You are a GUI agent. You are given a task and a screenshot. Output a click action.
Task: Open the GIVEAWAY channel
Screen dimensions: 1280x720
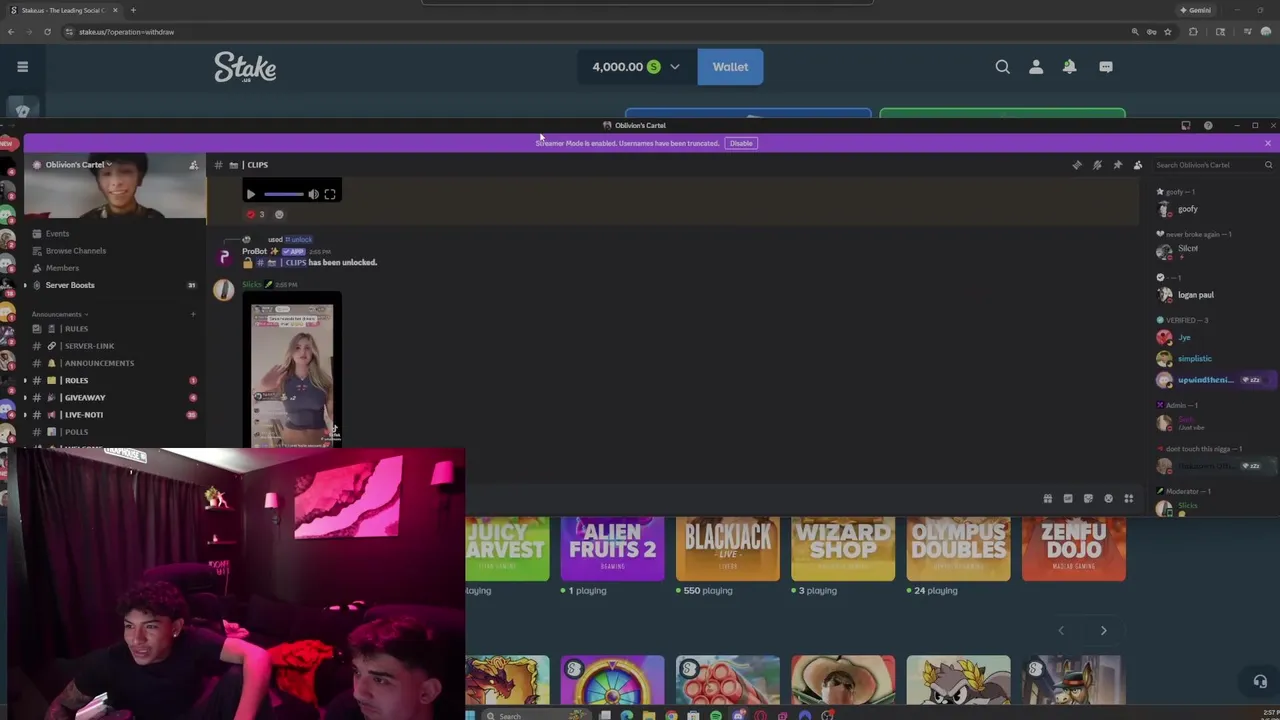click(x=84, y=397)
